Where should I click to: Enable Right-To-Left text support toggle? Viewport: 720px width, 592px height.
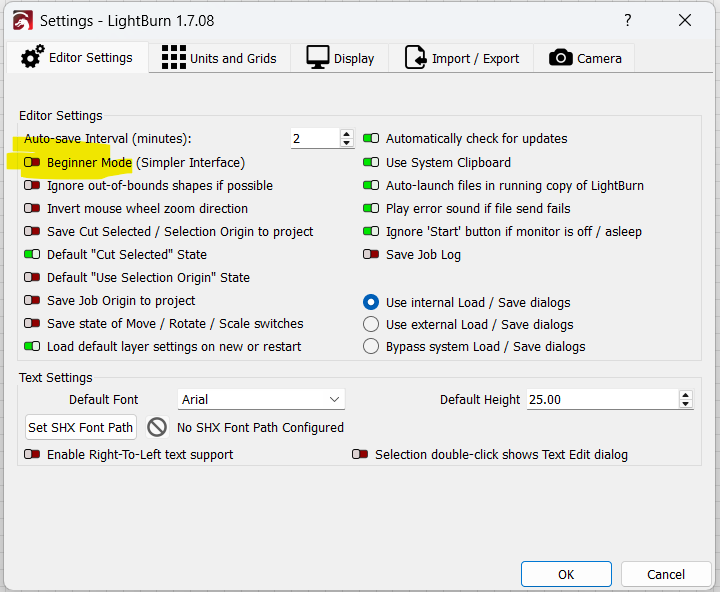click(x=32, y=454)
